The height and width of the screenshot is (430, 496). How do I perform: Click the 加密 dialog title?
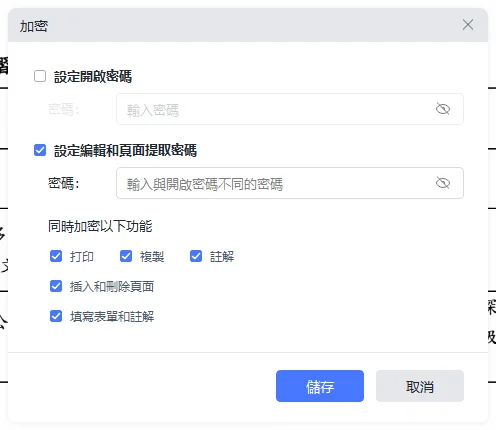34,26
